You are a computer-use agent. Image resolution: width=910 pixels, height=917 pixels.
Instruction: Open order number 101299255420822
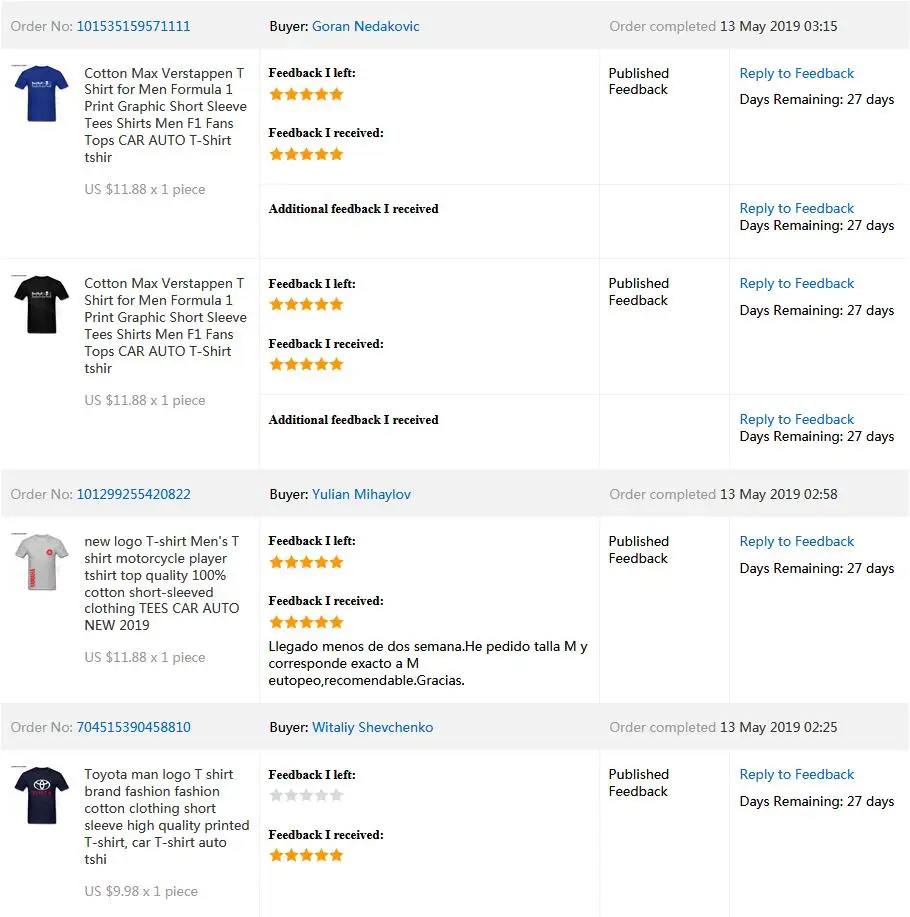[133, 494]
